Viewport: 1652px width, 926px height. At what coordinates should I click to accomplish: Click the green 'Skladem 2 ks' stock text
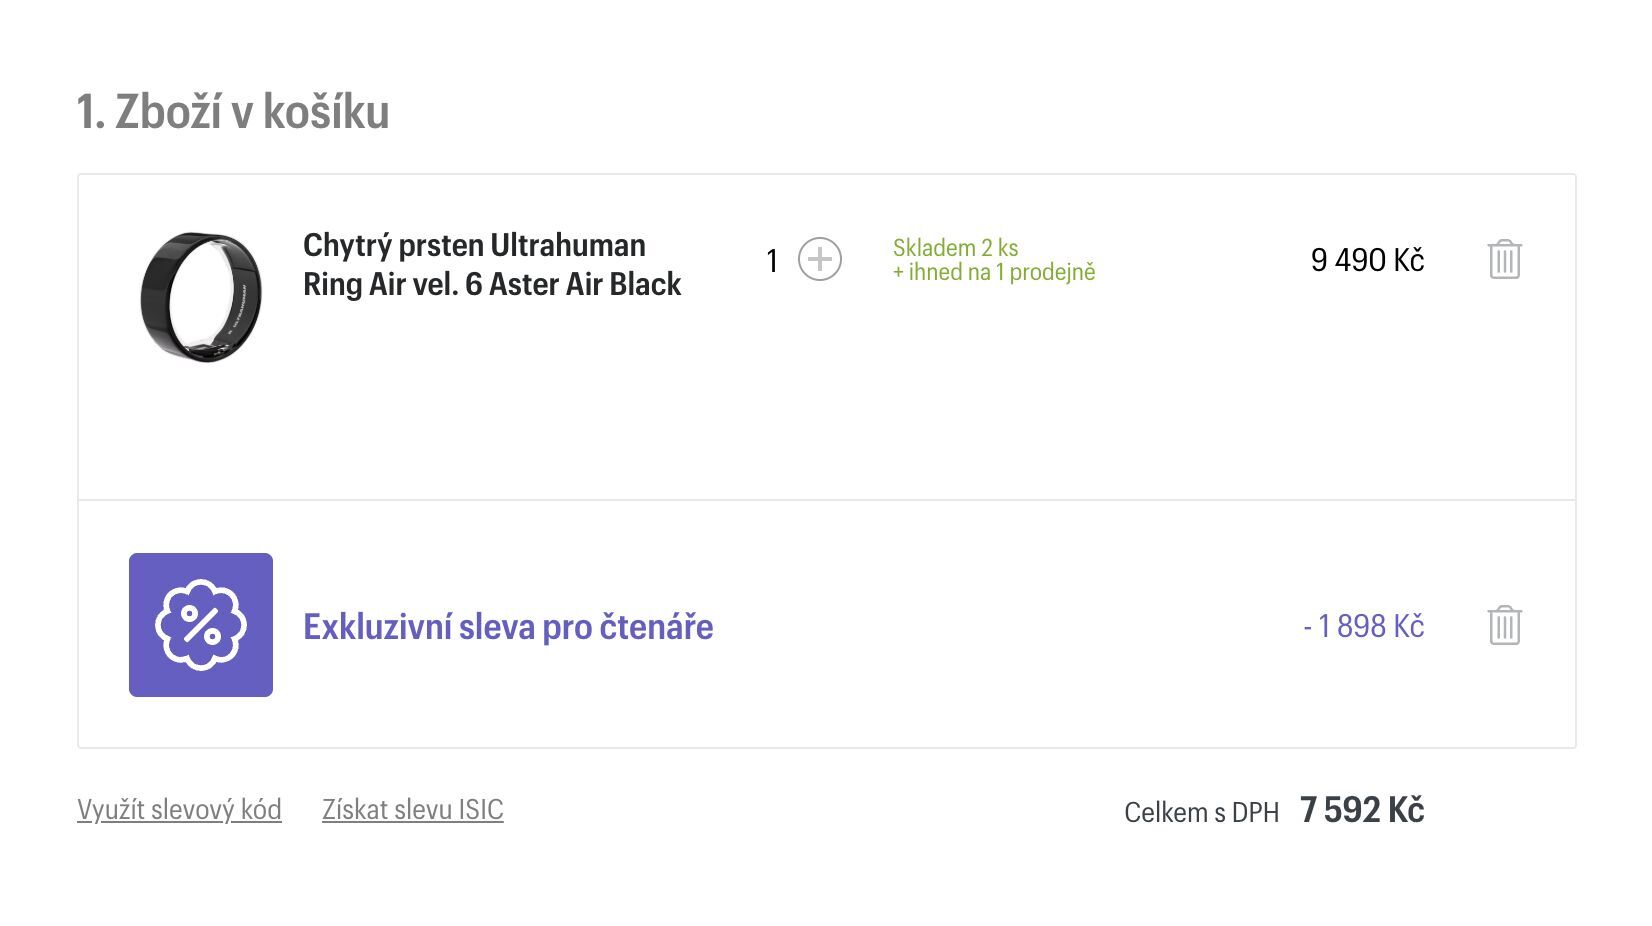[955, 247]
